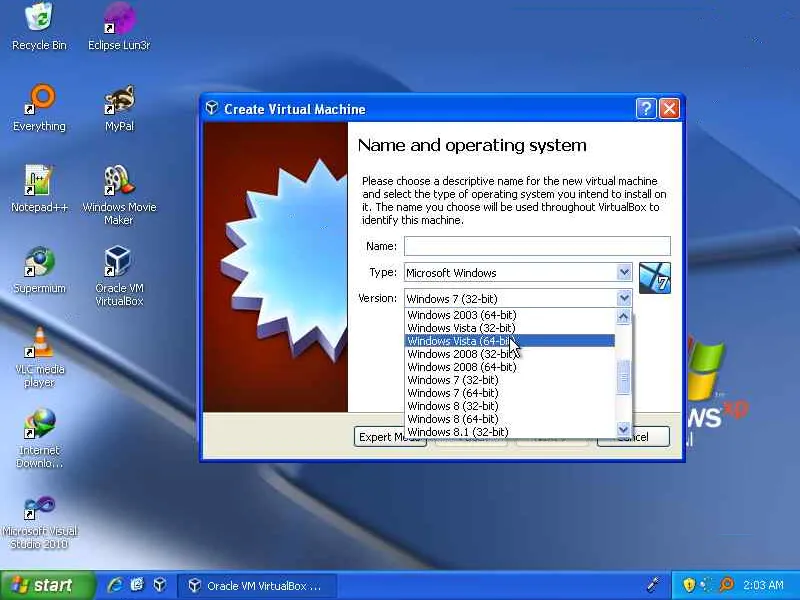The width and height of the screenshot is (800, 600).
Task: Click the pen tray icon on taskbar
Action: [653, 585]
